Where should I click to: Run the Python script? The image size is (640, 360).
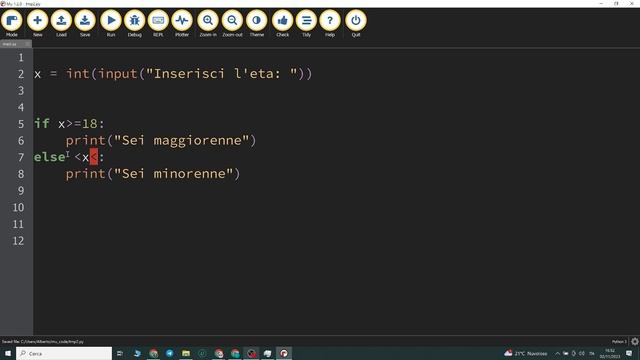111,24
